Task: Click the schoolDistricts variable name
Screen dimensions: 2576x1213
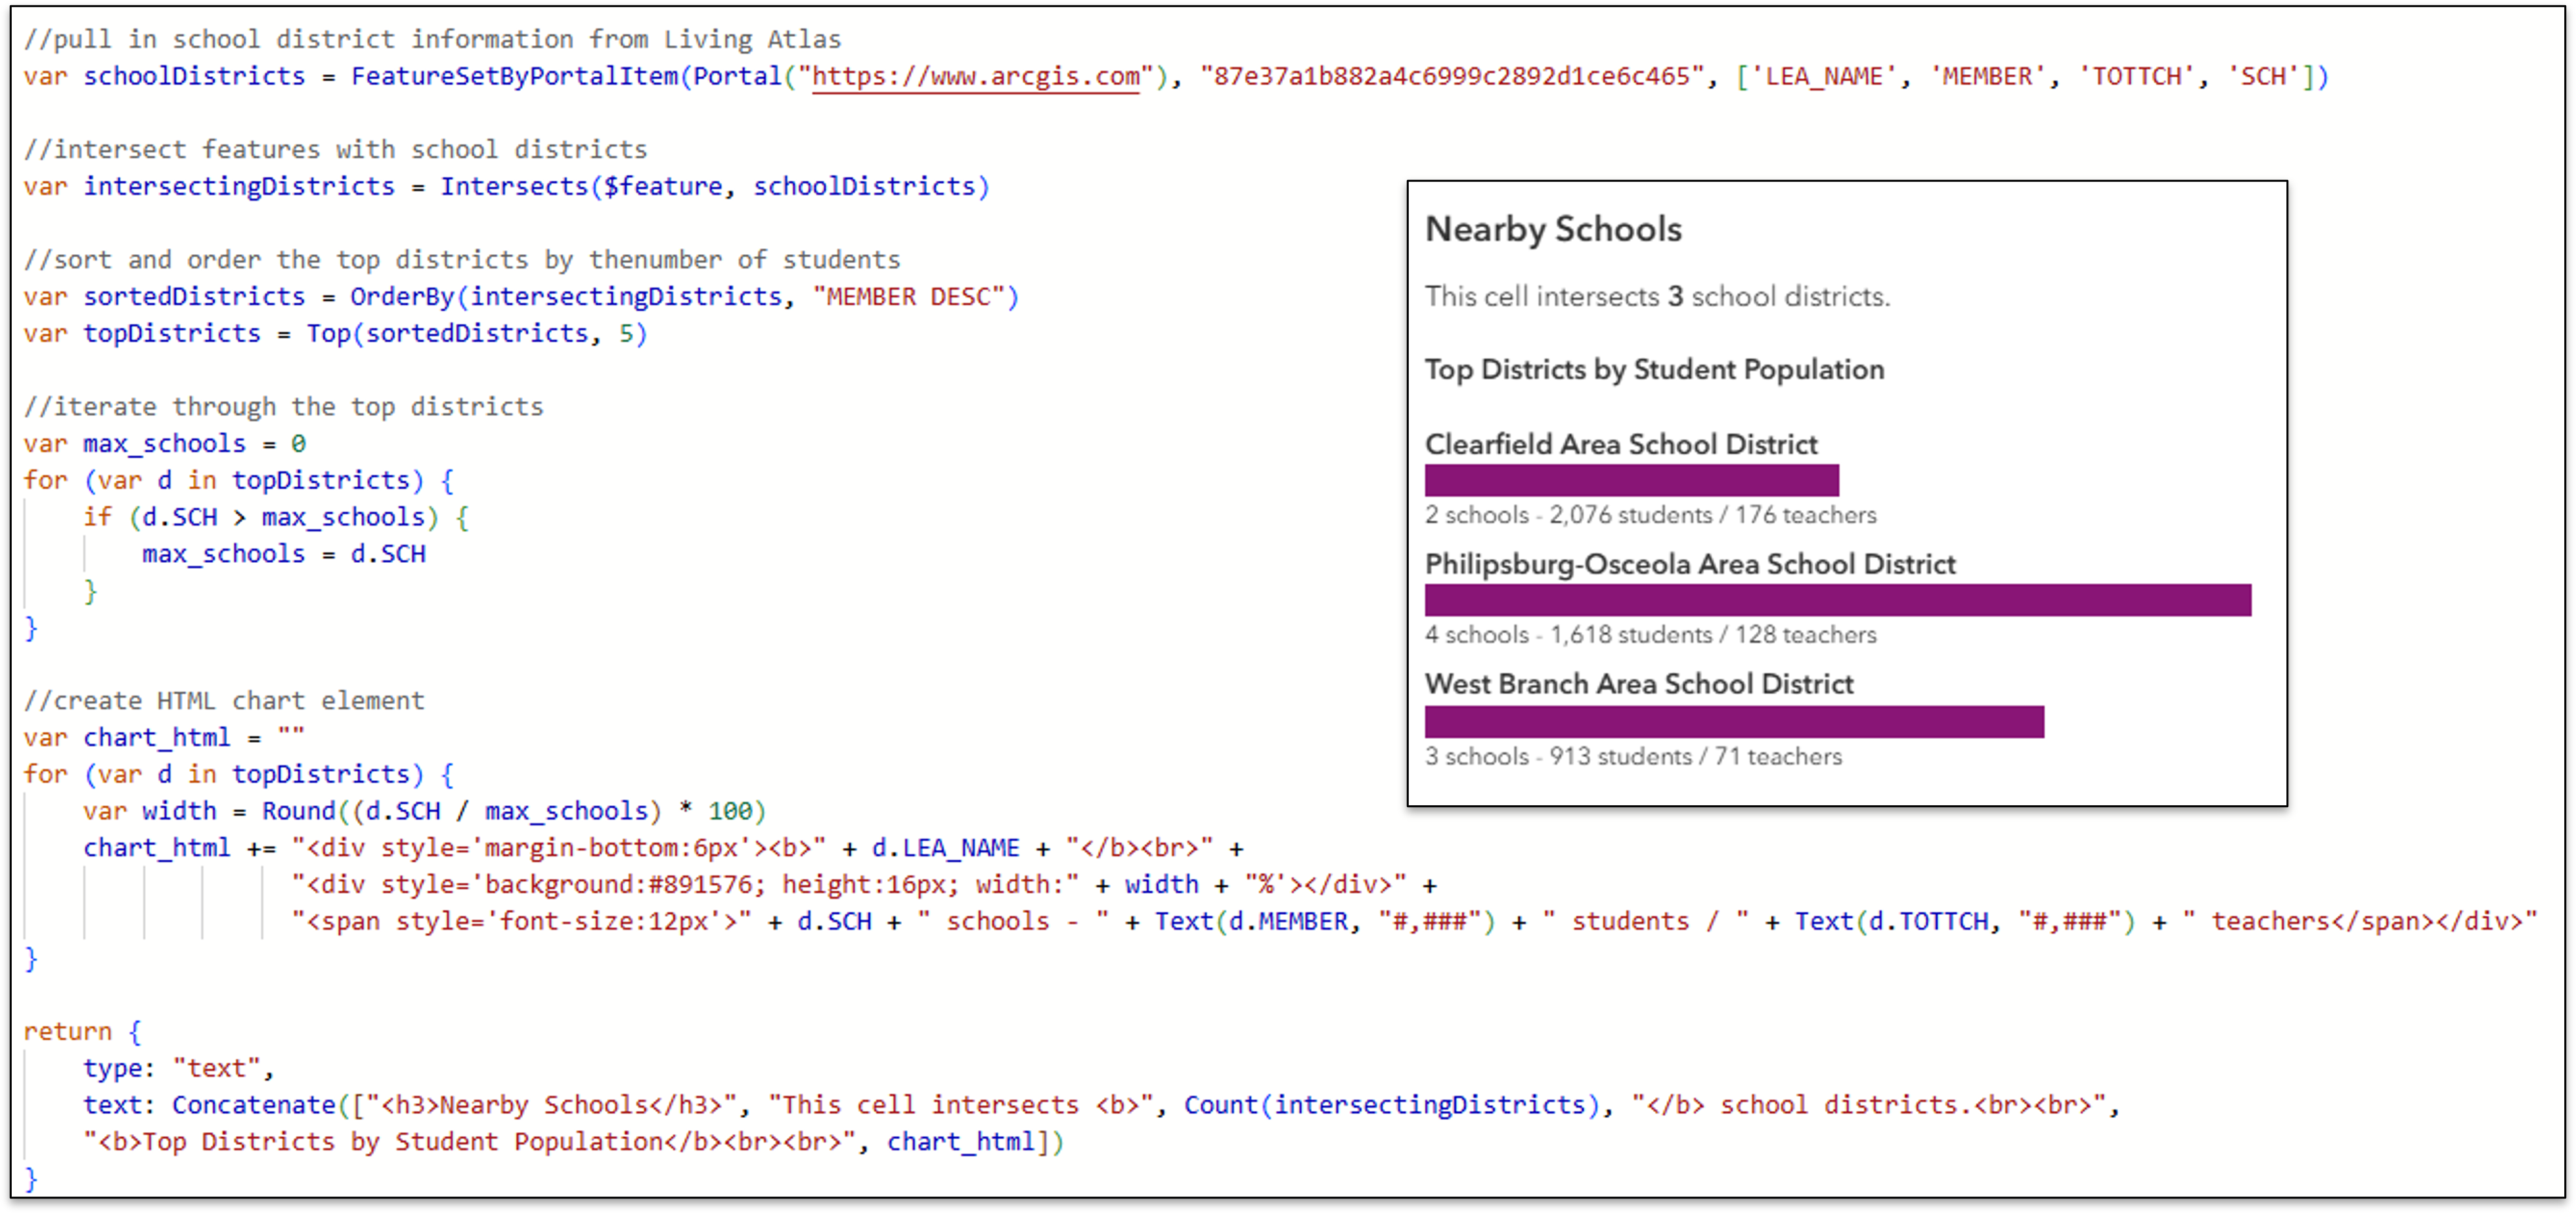Action: point(194,75)
